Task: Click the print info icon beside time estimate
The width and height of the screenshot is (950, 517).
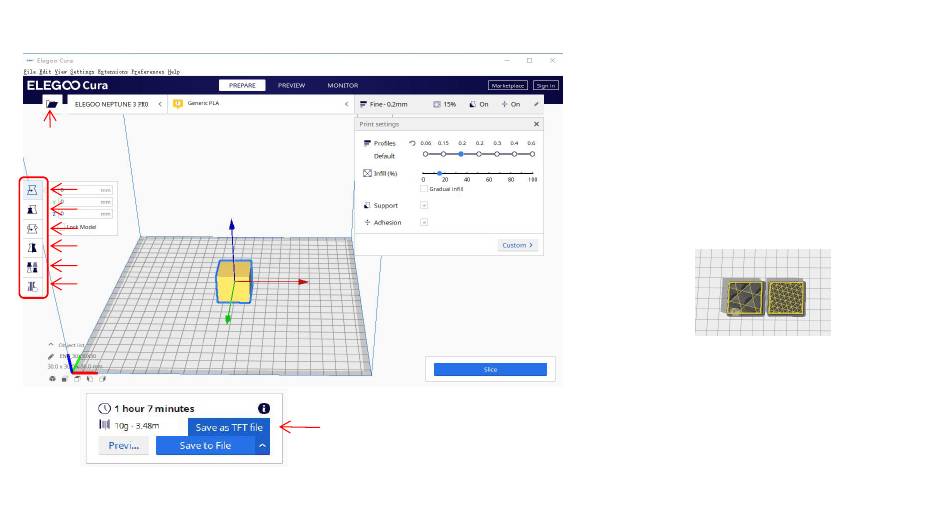Action: [264, 408]
